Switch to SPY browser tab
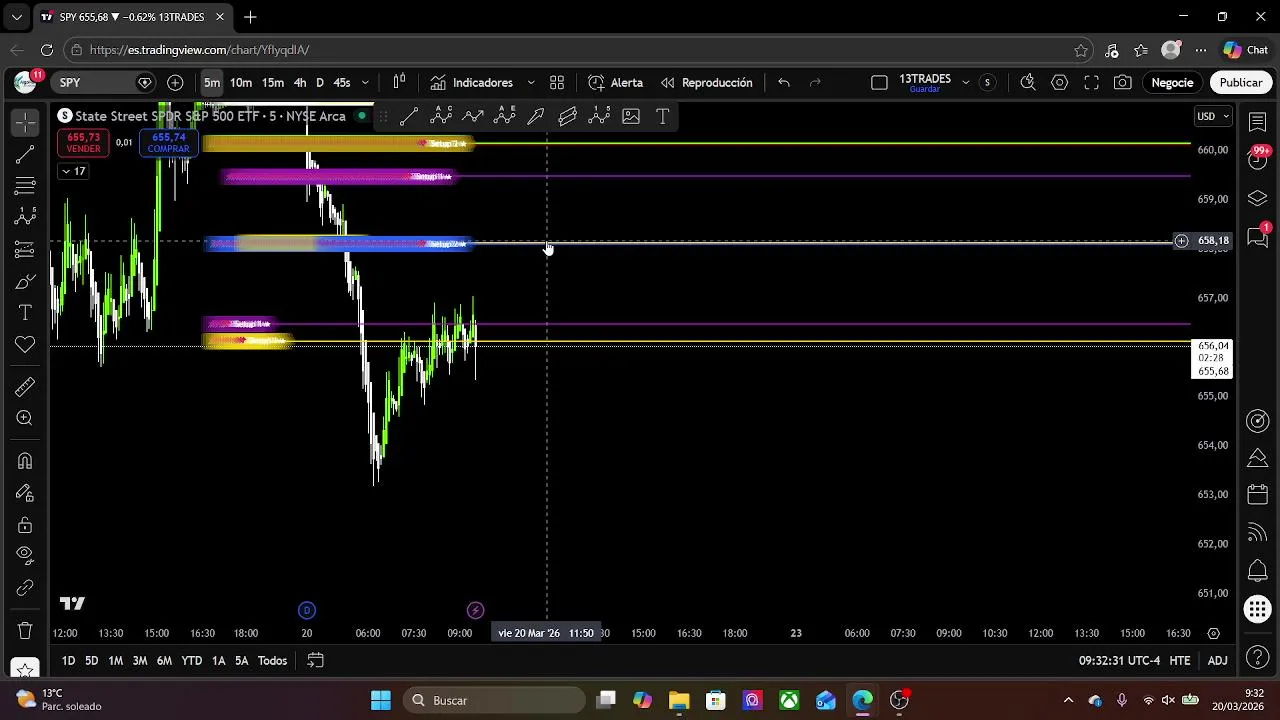The image size is (1280, 720). [x=131, y=17]
